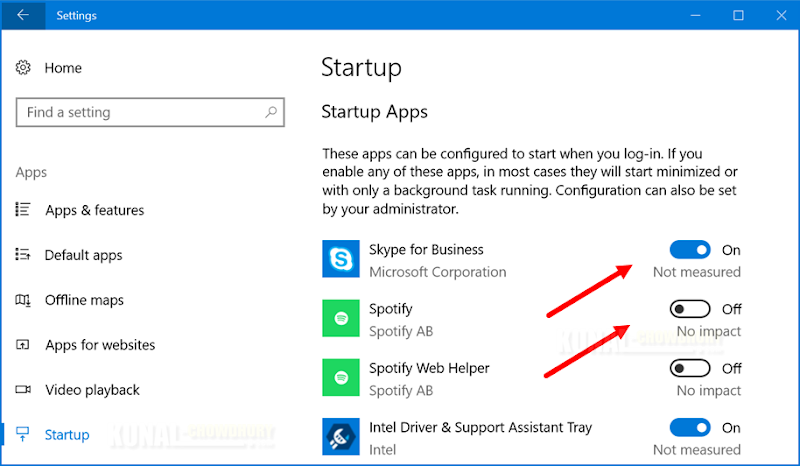Select Startup in the sidebar
The image size is (800, 466).
coord(67,435)
